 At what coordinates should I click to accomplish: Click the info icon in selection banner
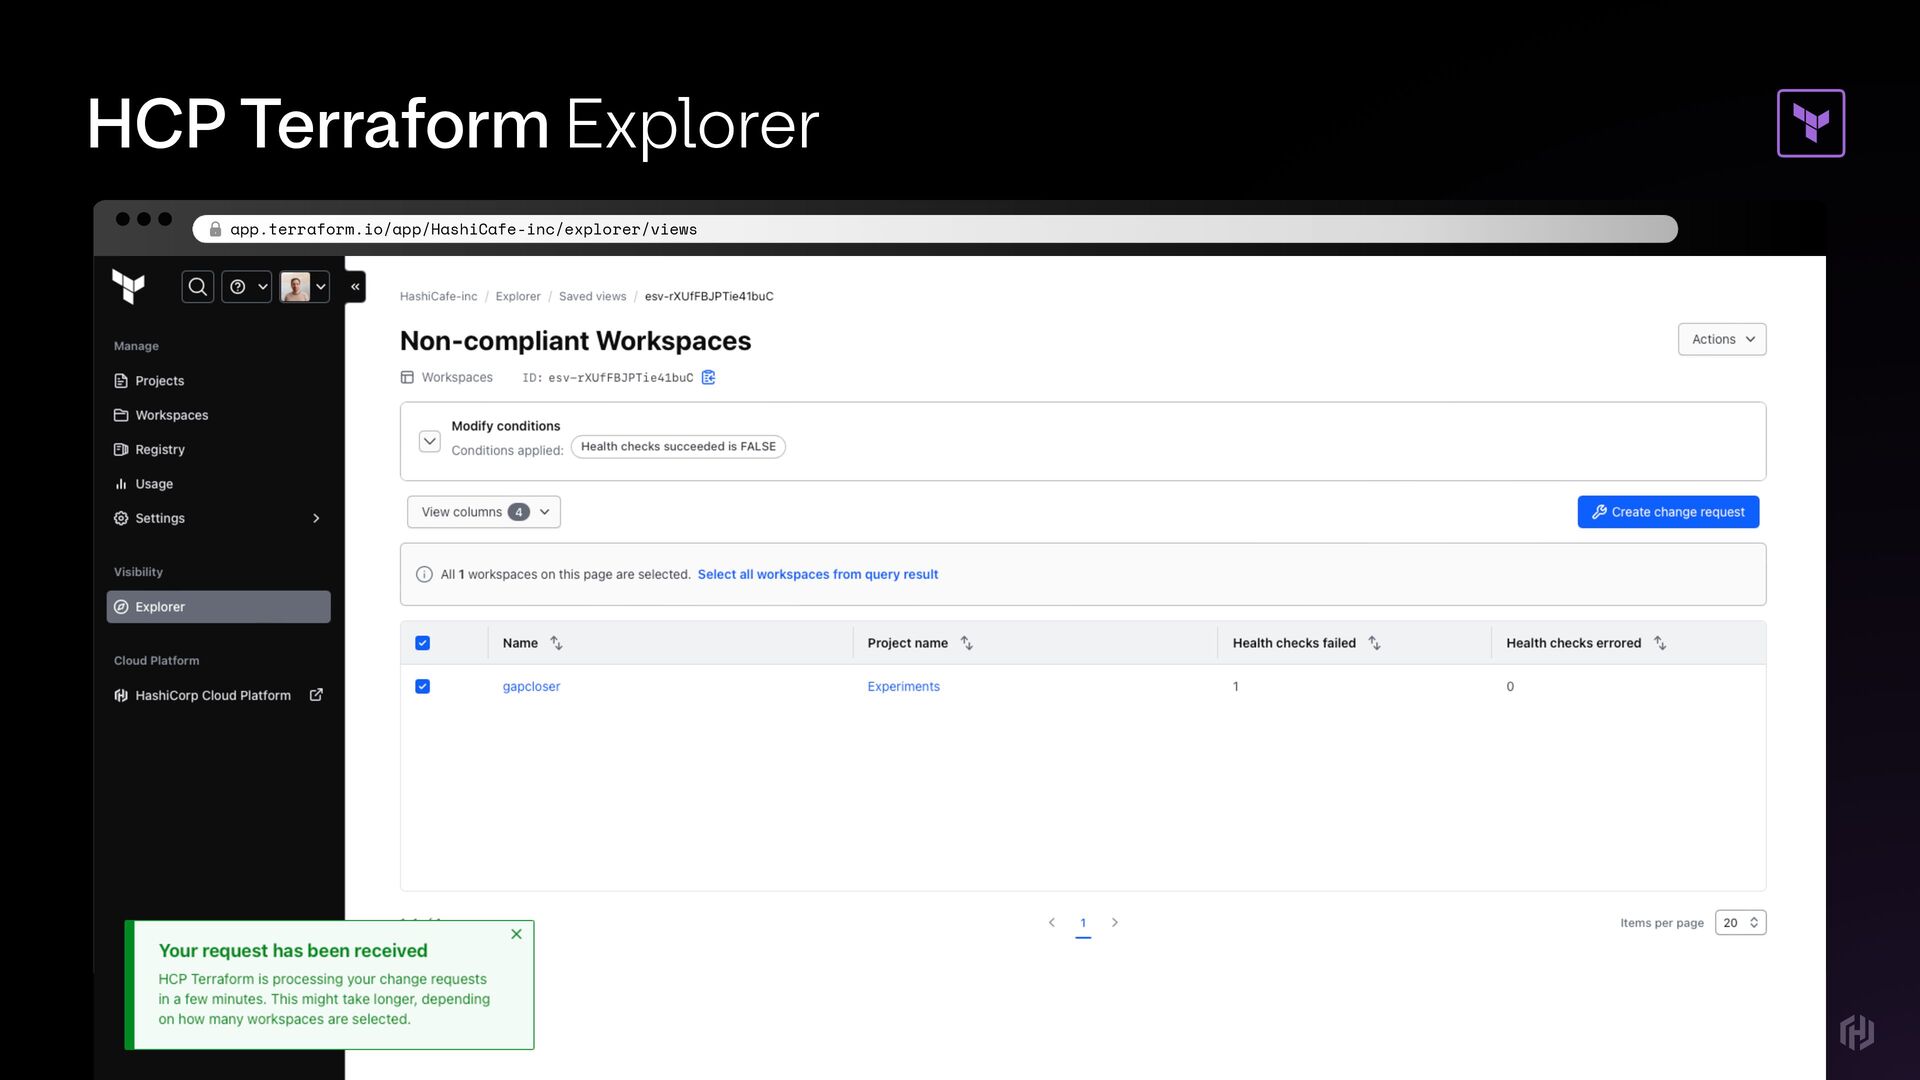coord(424,575)
